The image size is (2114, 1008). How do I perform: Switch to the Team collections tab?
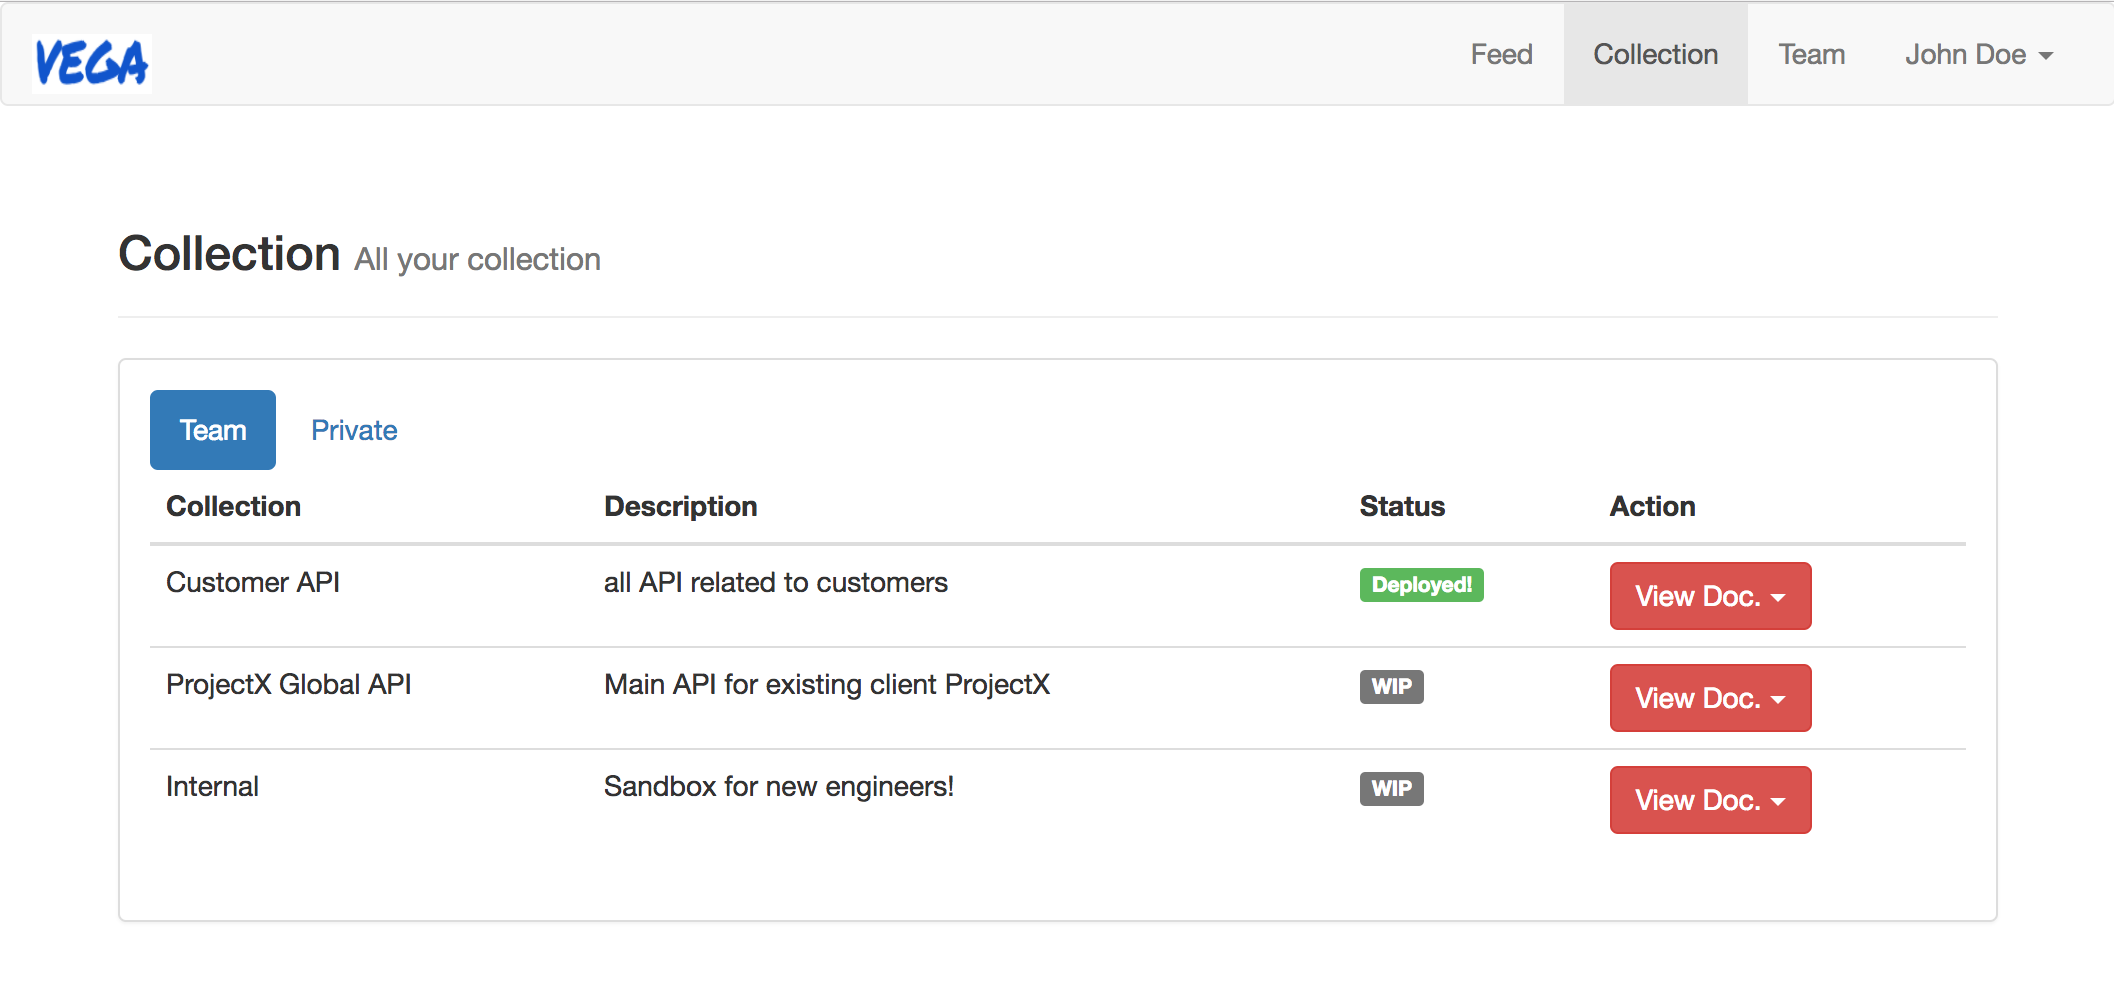[212, 430]
